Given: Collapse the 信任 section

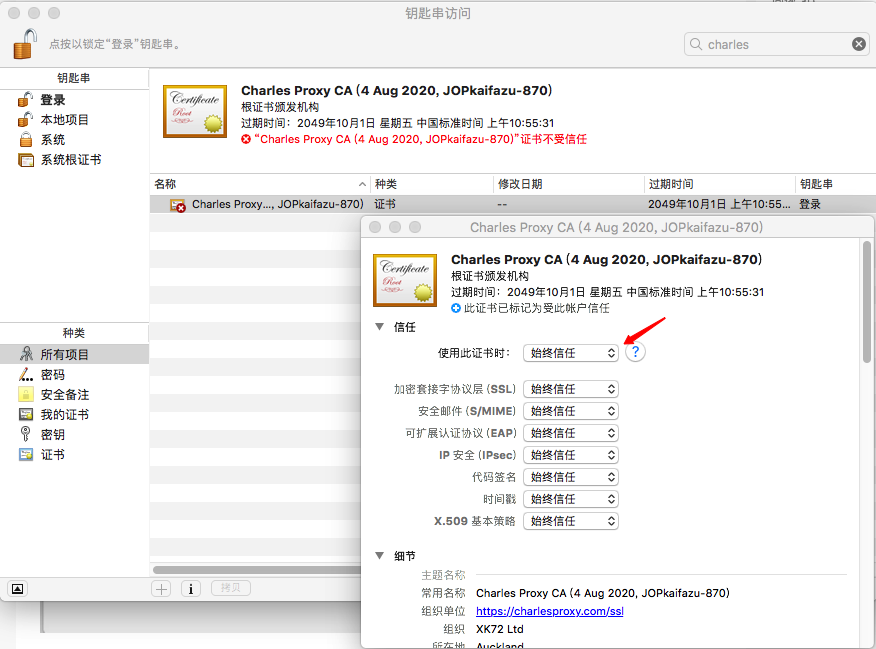Looking at the screenshot, I should 379,327.
